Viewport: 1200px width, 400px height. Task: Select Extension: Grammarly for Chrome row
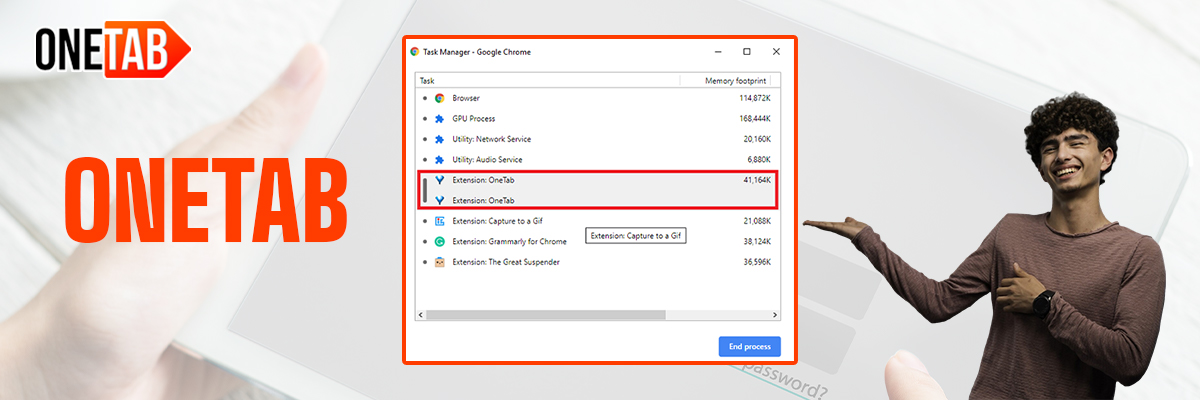click(598, 241)
